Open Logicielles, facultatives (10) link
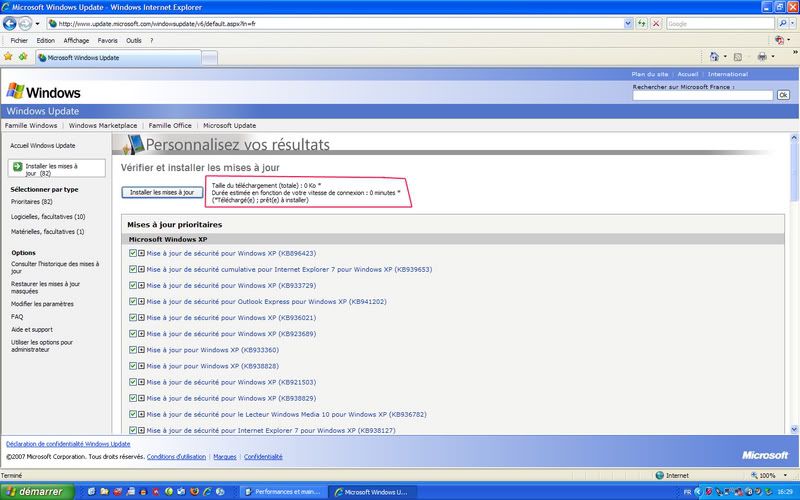The image size is (800, 500). click(48, 216)
